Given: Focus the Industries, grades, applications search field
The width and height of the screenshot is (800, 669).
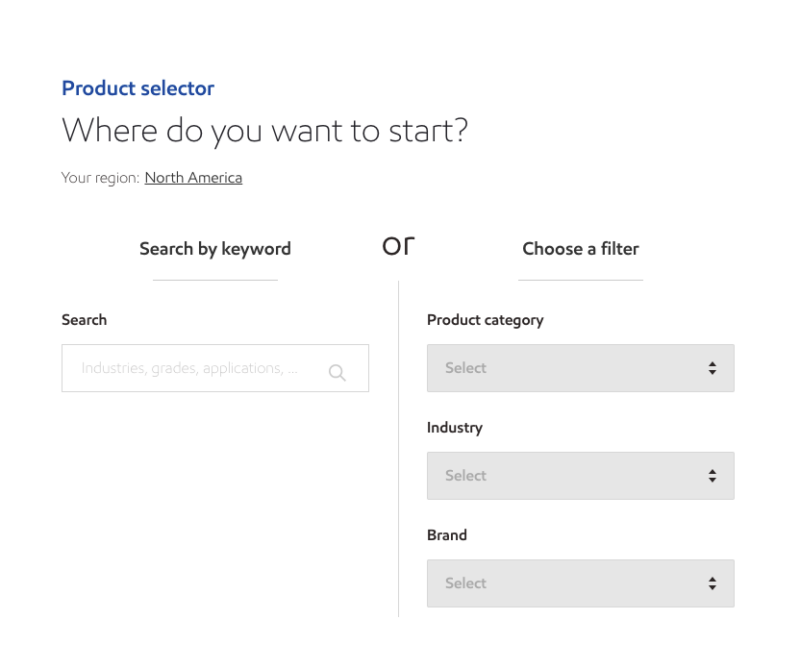Looking at the screenshot, I should click(215, 368).
